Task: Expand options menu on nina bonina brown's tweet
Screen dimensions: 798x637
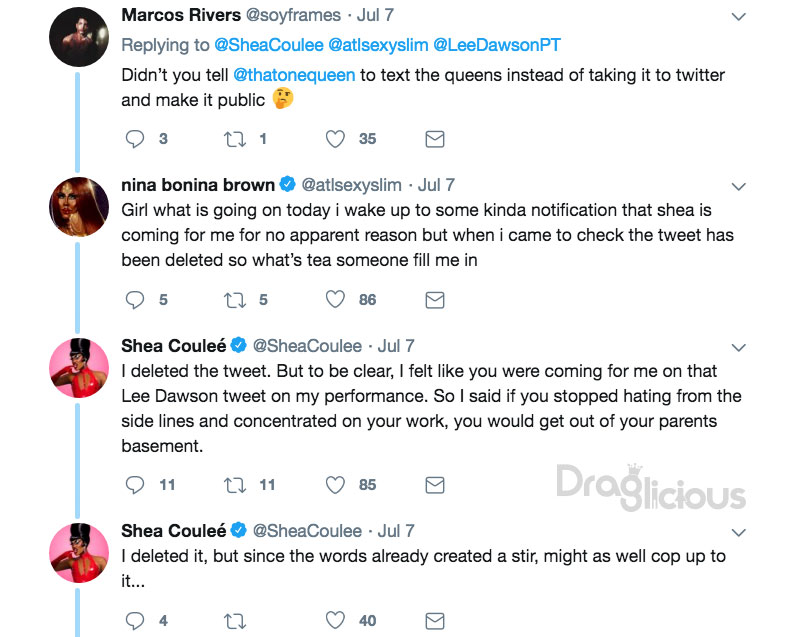Action: click(738, 186)
